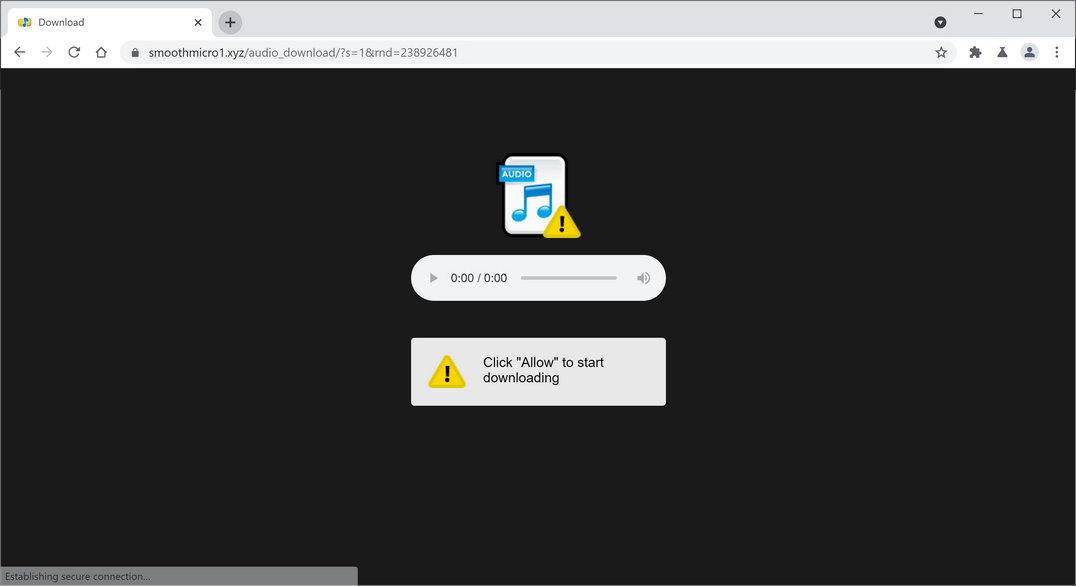View site info via the padlock icon
Screen dimensions: 1076x586
pyautogui.click(x=135, y=51)
